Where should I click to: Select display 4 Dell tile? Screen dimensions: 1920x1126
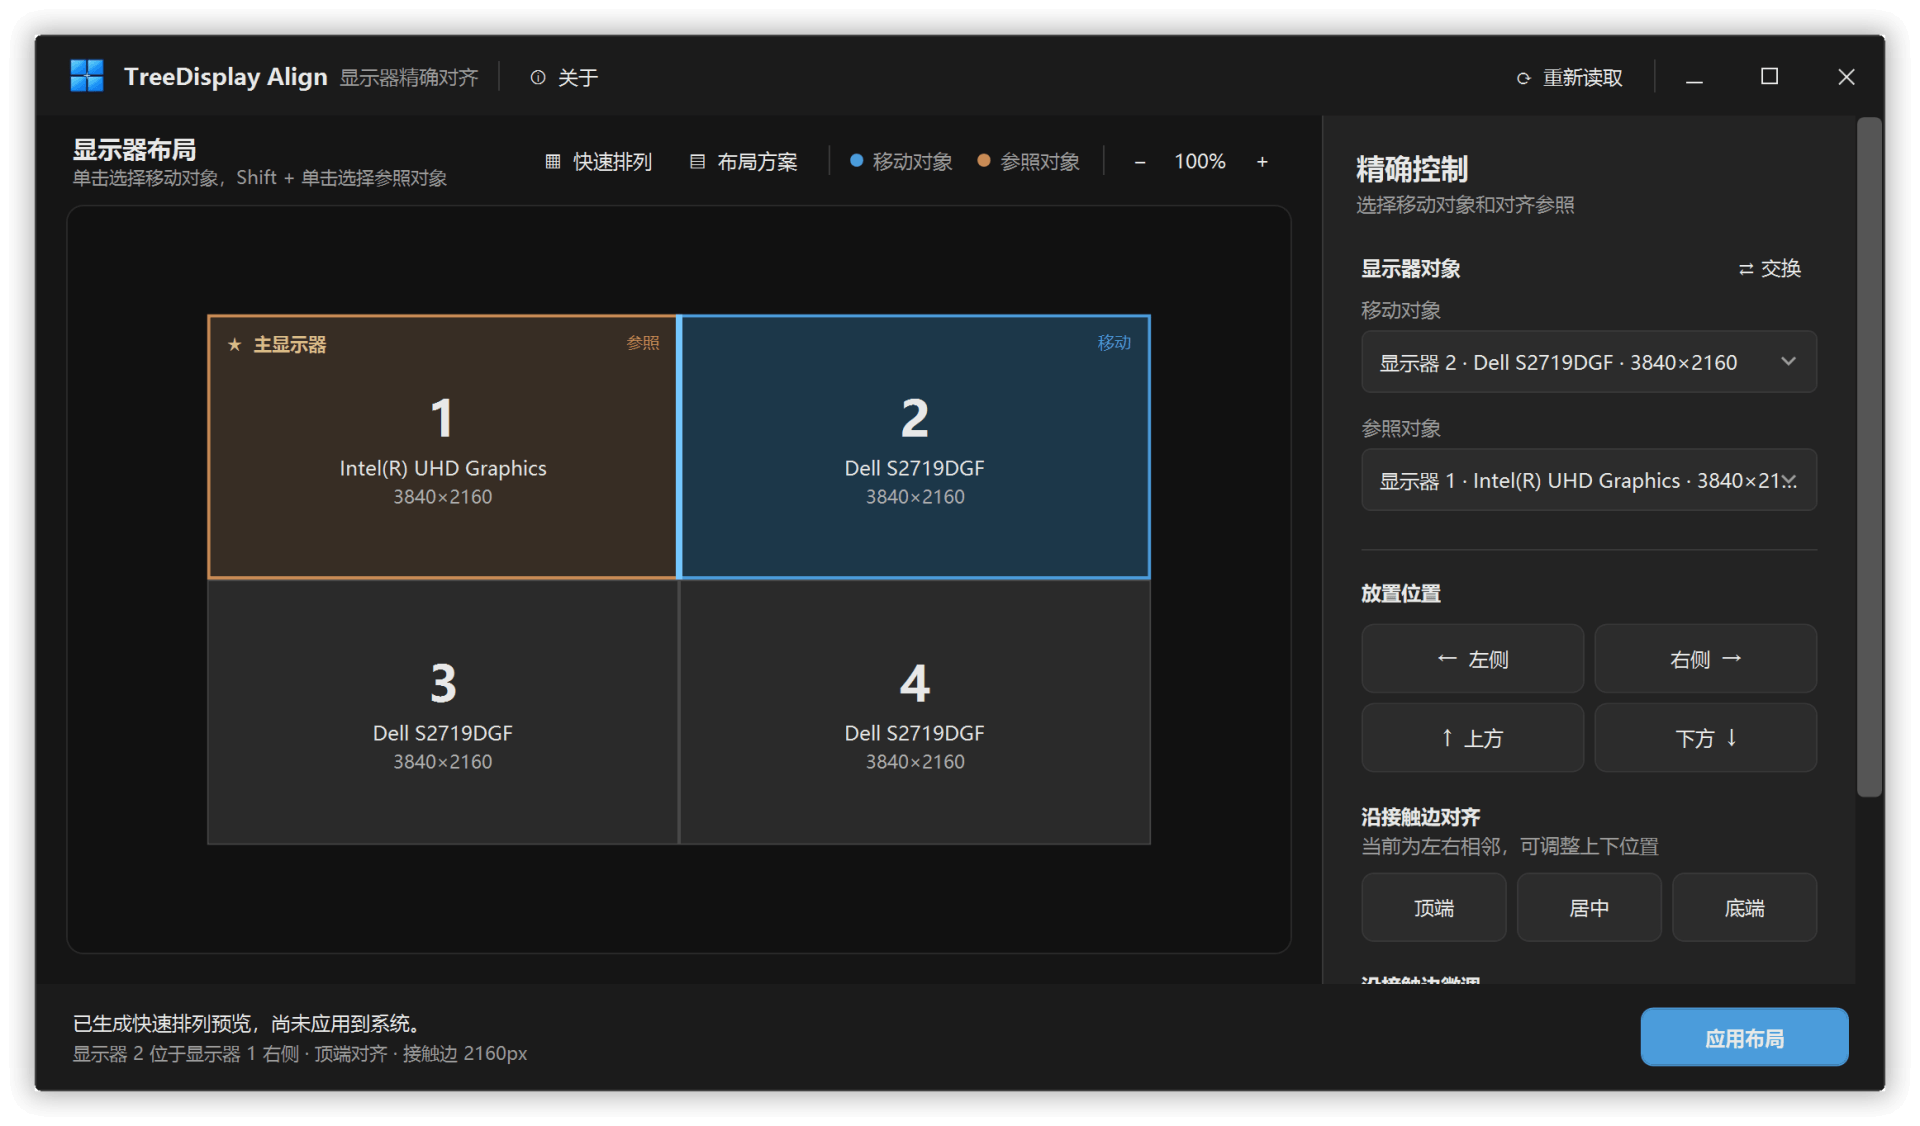(915, 712)
